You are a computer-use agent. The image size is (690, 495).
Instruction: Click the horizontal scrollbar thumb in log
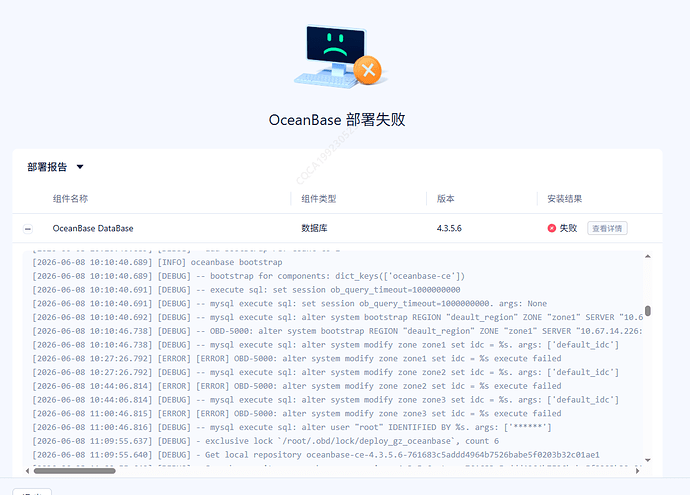[75, 471]
